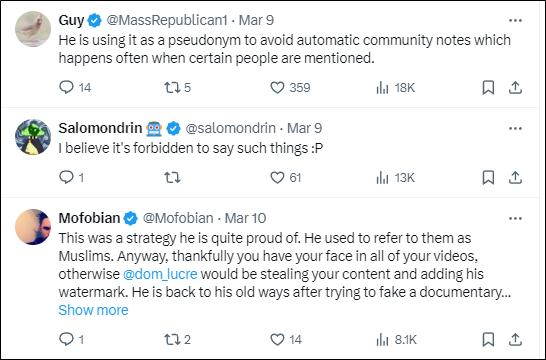The image size is (546, 360).
Task: Bookmark Guy's tweet
Action: click(488, 87)
